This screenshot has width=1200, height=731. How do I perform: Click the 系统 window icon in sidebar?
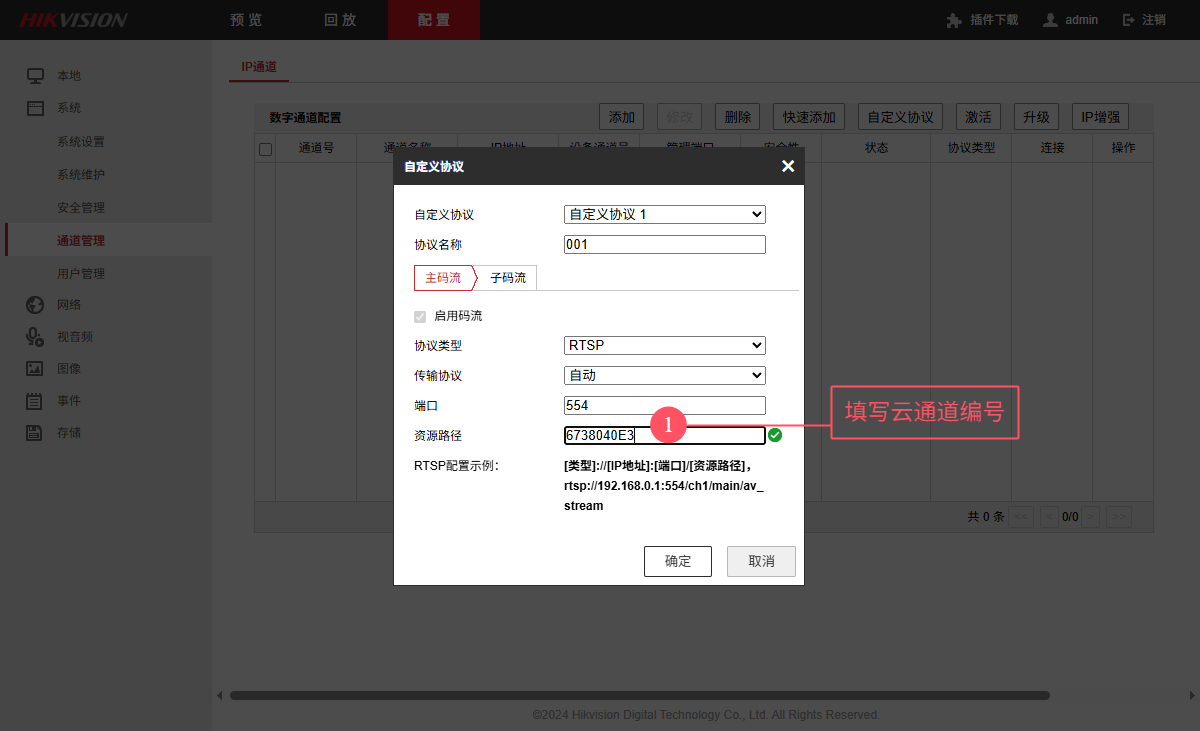pos(35,108)
